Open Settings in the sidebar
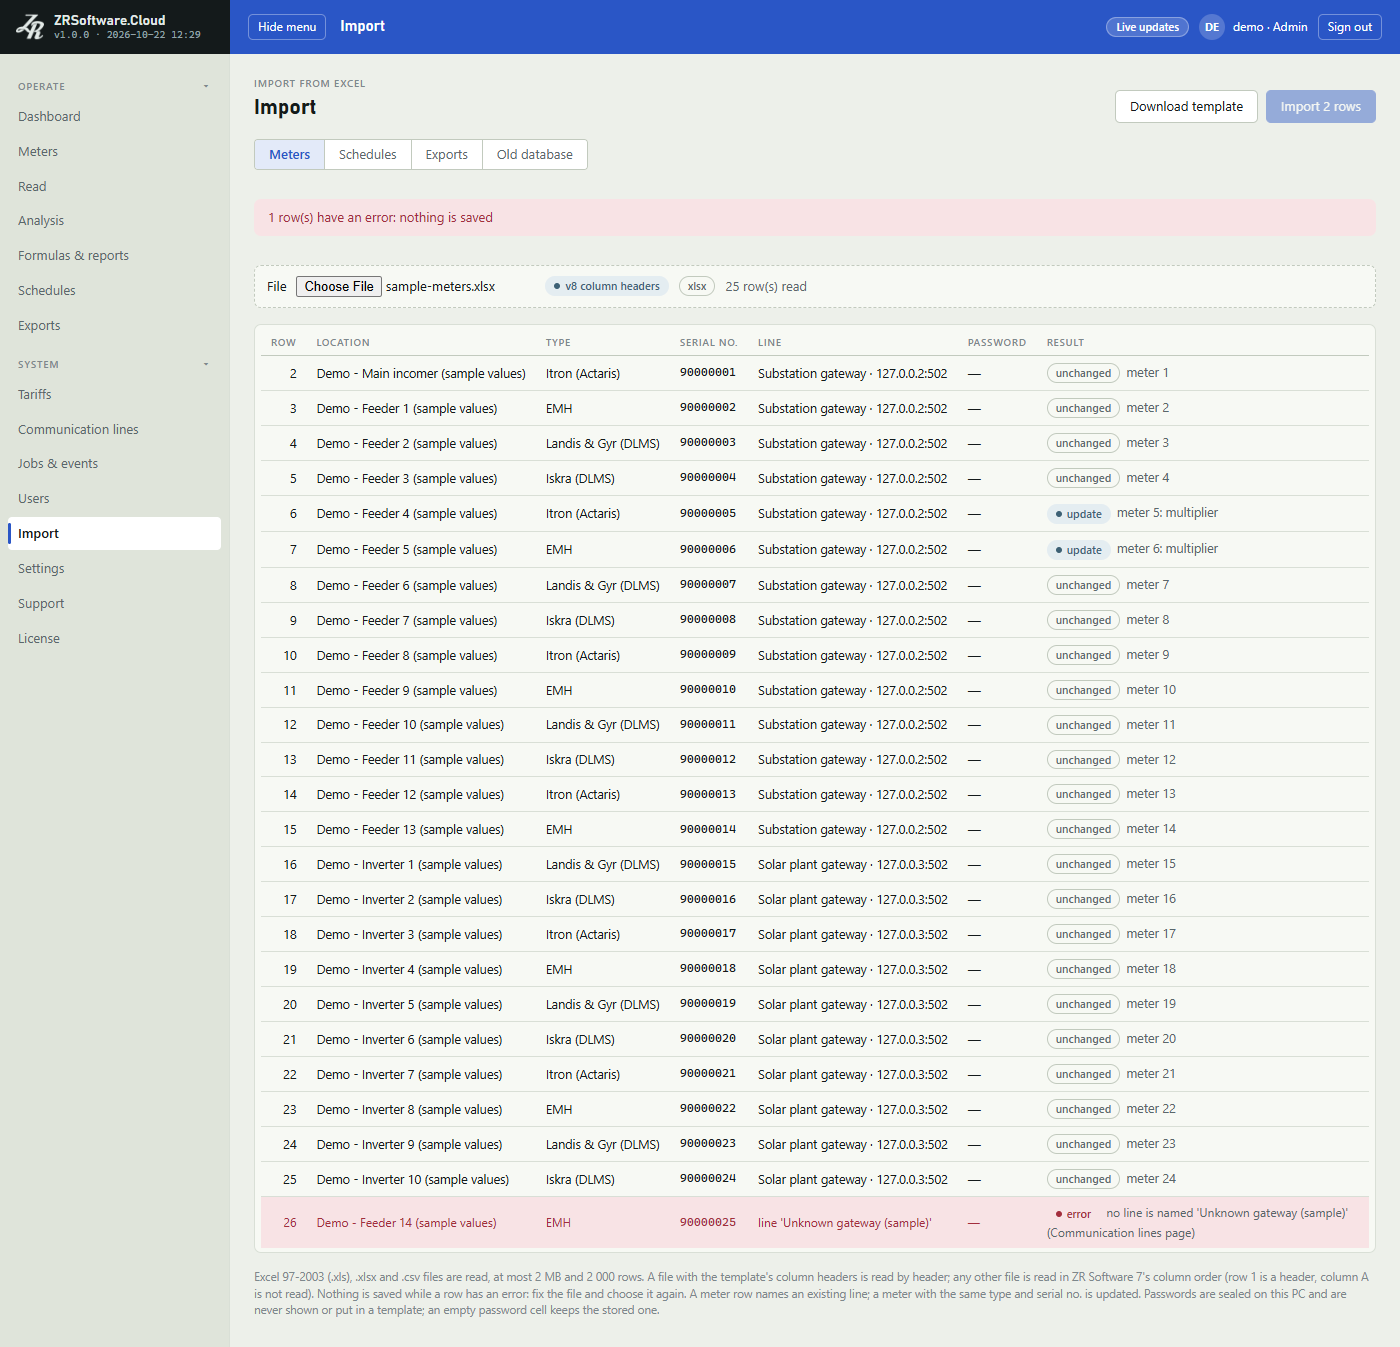 (x=114, y=569)
